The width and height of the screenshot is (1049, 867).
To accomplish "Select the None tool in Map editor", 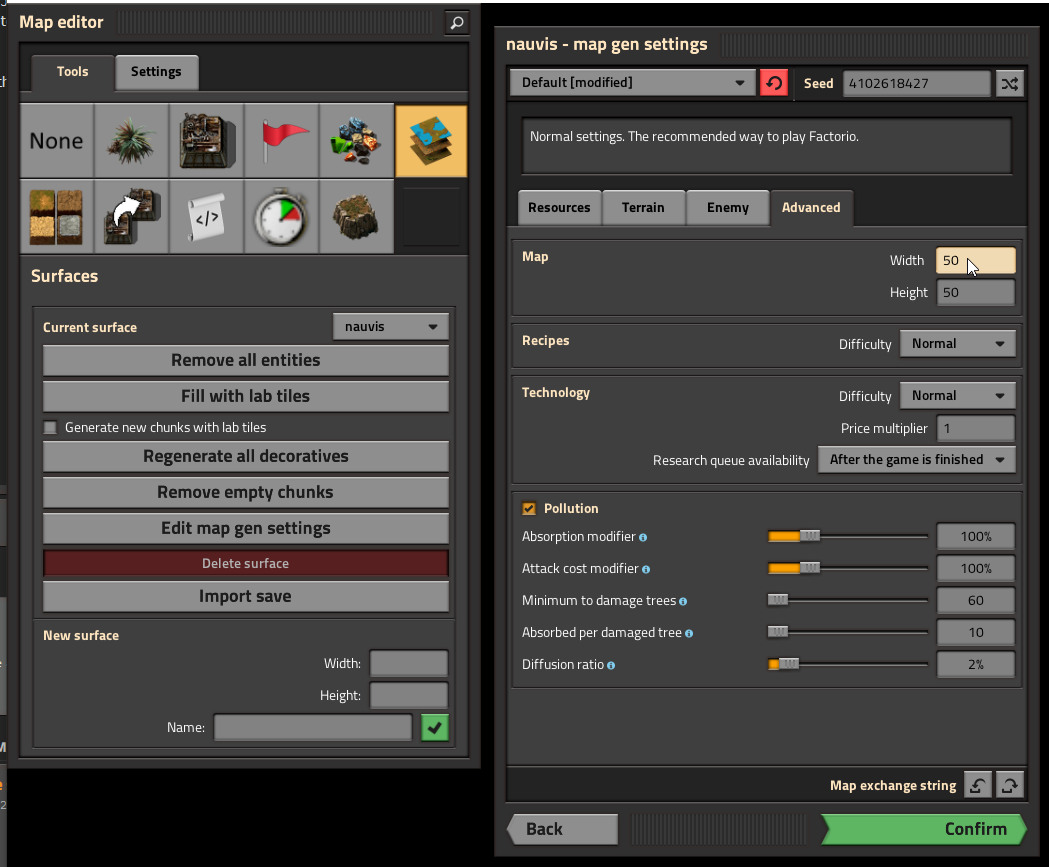I will (57, 140).
